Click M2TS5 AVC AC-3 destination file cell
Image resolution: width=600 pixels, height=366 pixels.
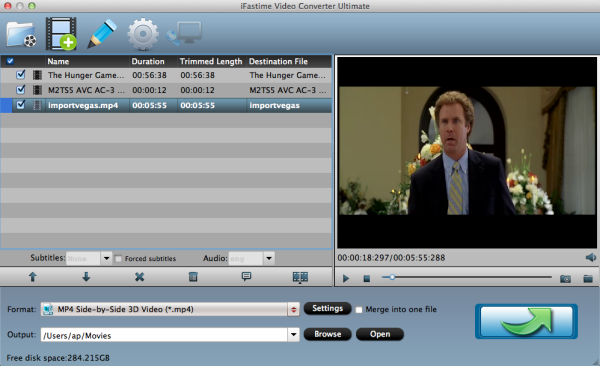pyautogui.click(x=288, y=90)
